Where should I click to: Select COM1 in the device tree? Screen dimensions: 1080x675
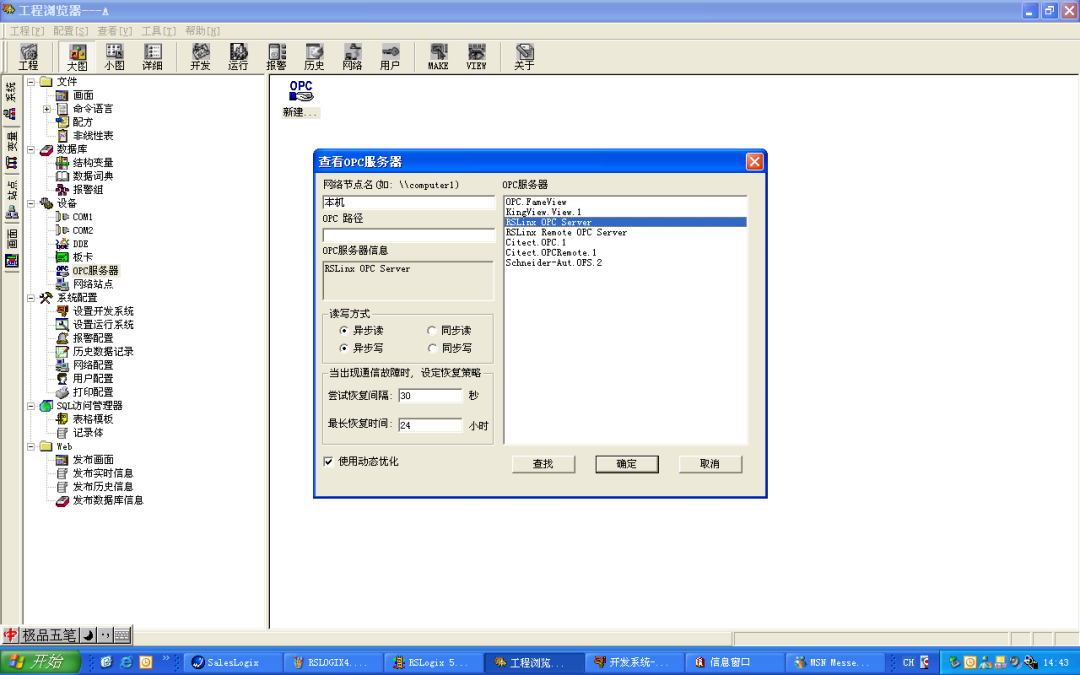tap(83, 217)
